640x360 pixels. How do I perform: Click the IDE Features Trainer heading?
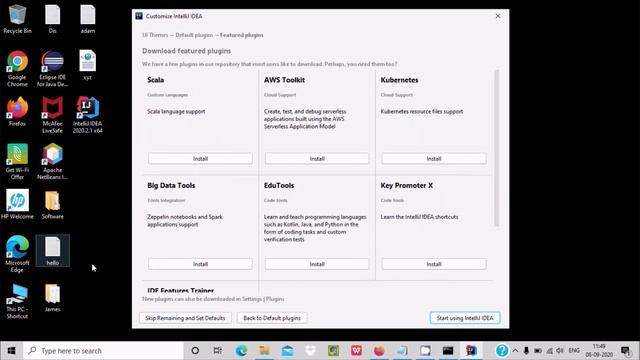(180, 290)
